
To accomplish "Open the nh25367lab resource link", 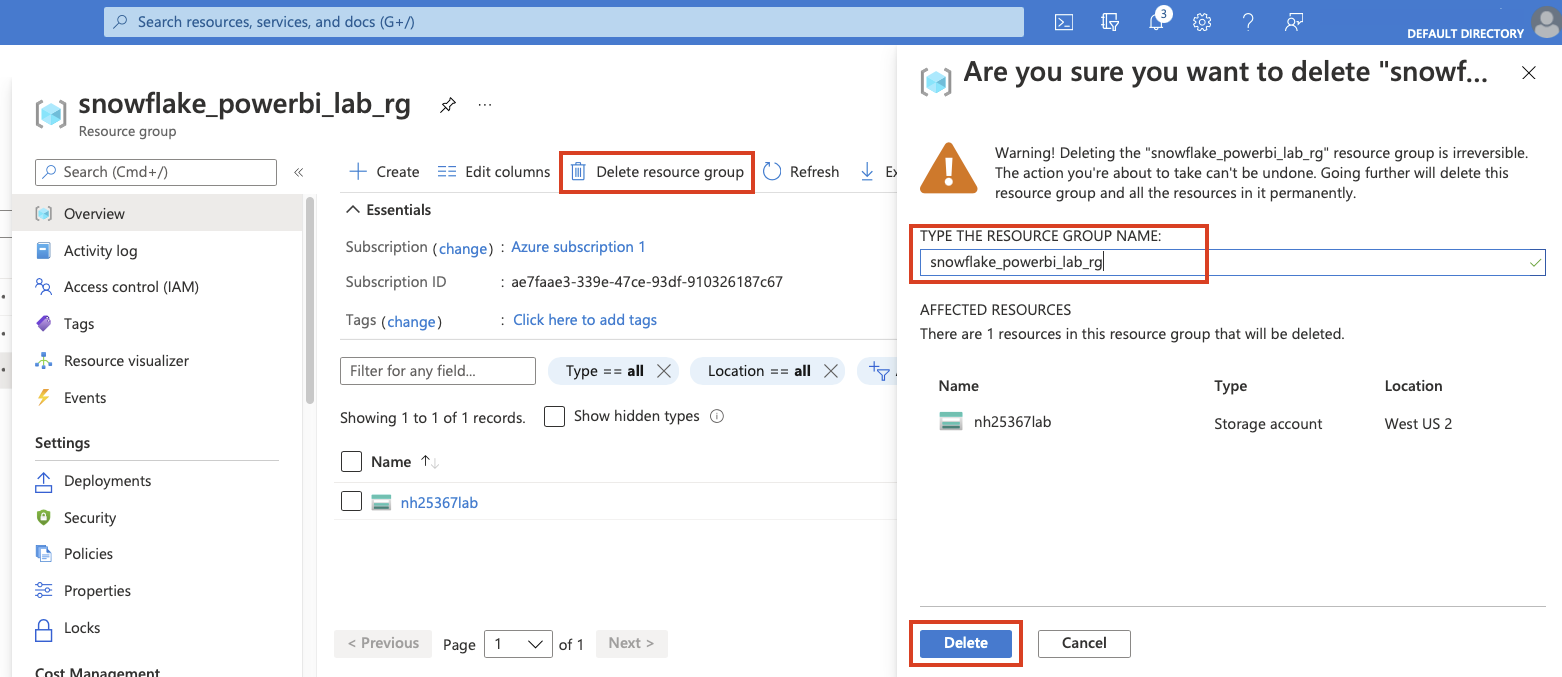I will tap(439, 503).
